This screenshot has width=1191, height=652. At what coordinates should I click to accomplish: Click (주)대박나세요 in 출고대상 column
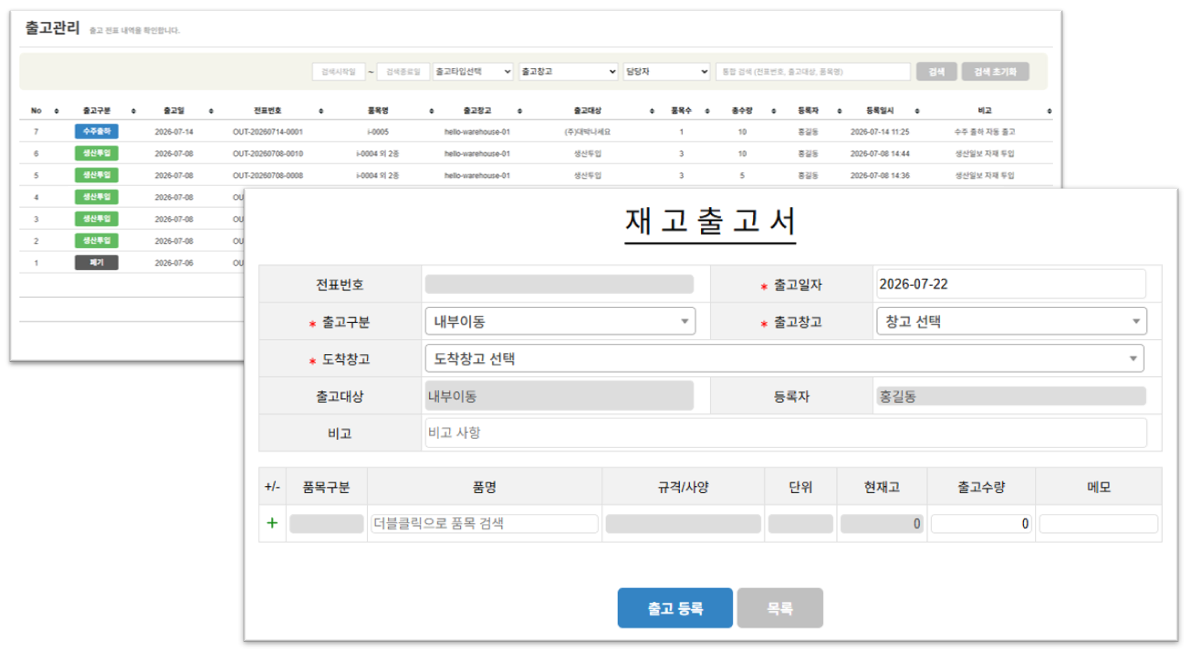(587, 131)
